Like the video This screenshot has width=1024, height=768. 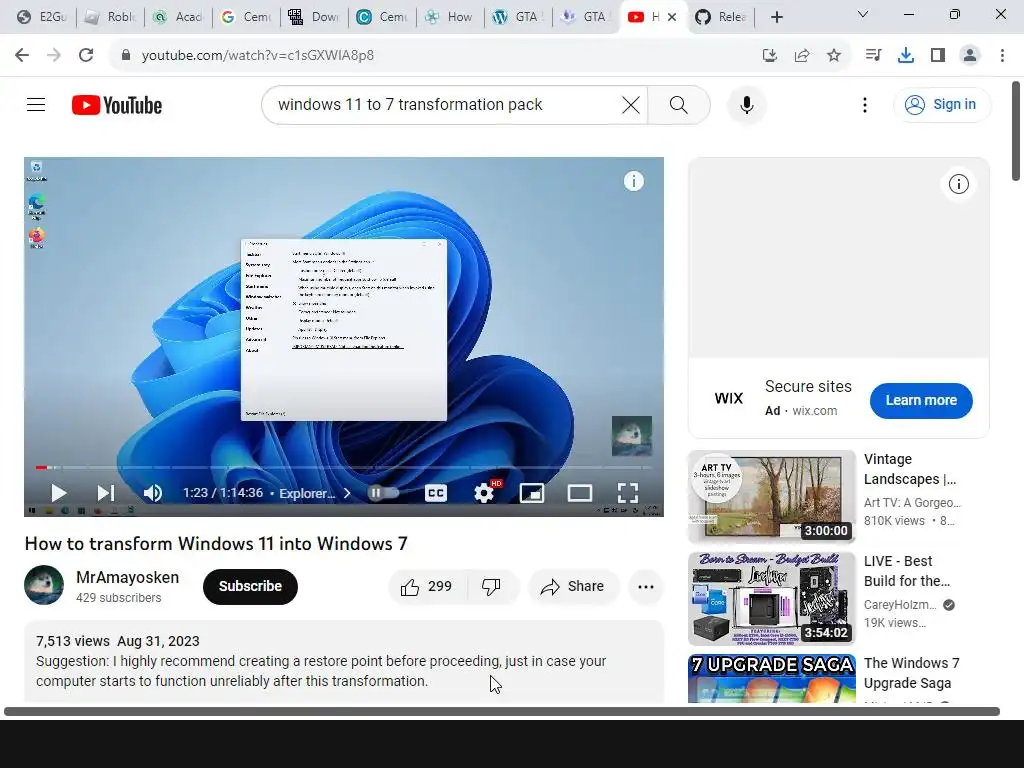click(428, 586)
